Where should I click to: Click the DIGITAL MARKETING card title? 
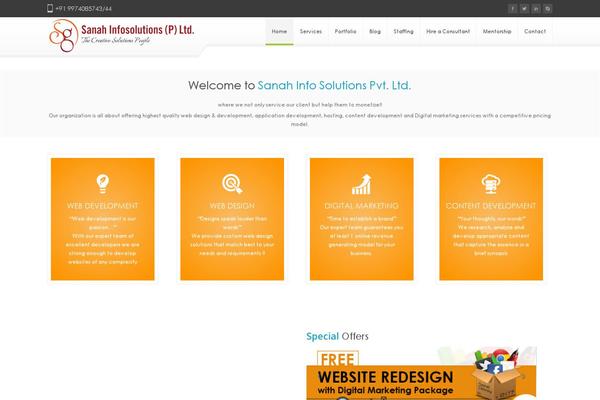pos(362,206)
